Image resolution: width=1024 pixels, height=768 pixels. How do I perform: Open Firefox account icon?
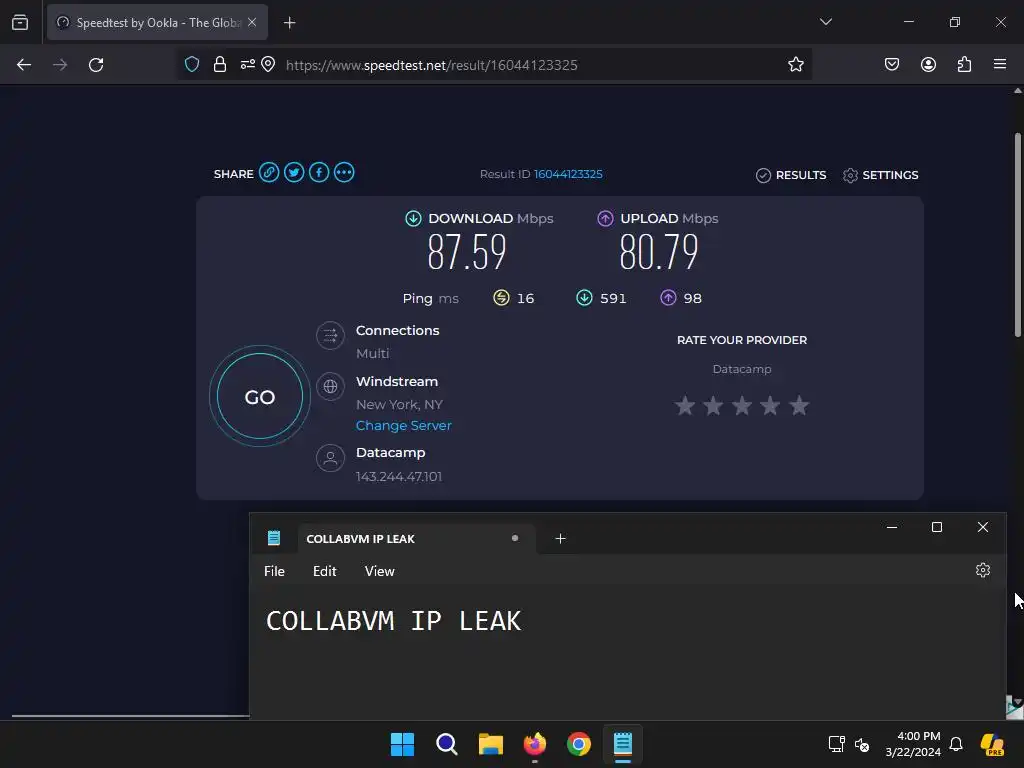click(929, 65)
